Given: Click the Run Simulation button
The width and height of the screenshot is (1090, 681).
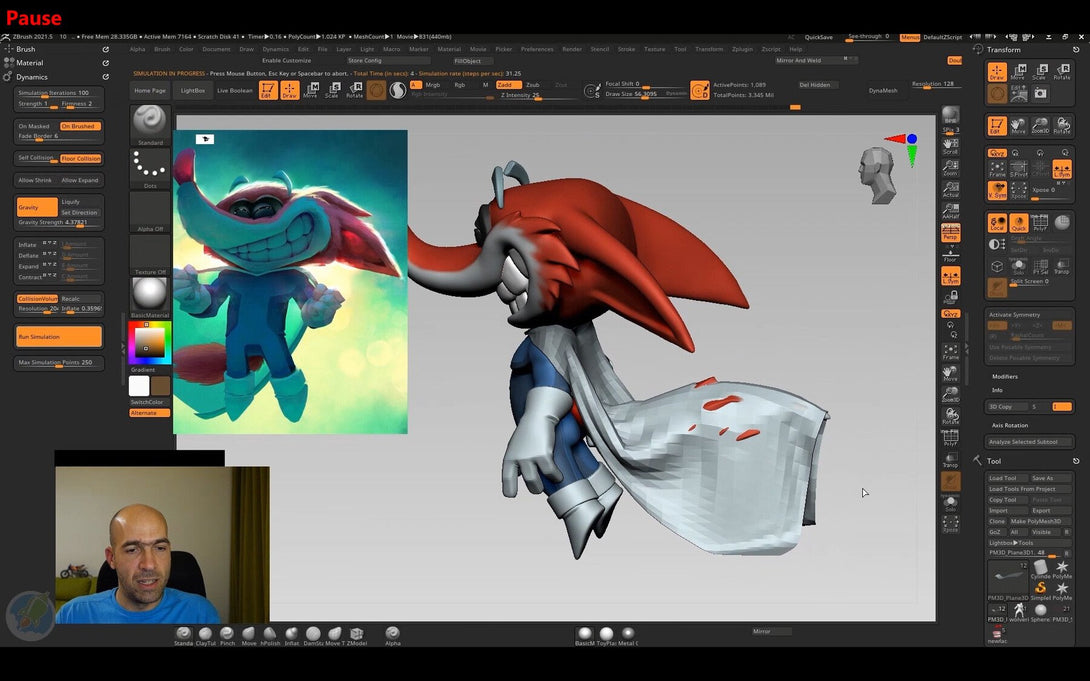Looking at the screenshot, I should 59,336.
